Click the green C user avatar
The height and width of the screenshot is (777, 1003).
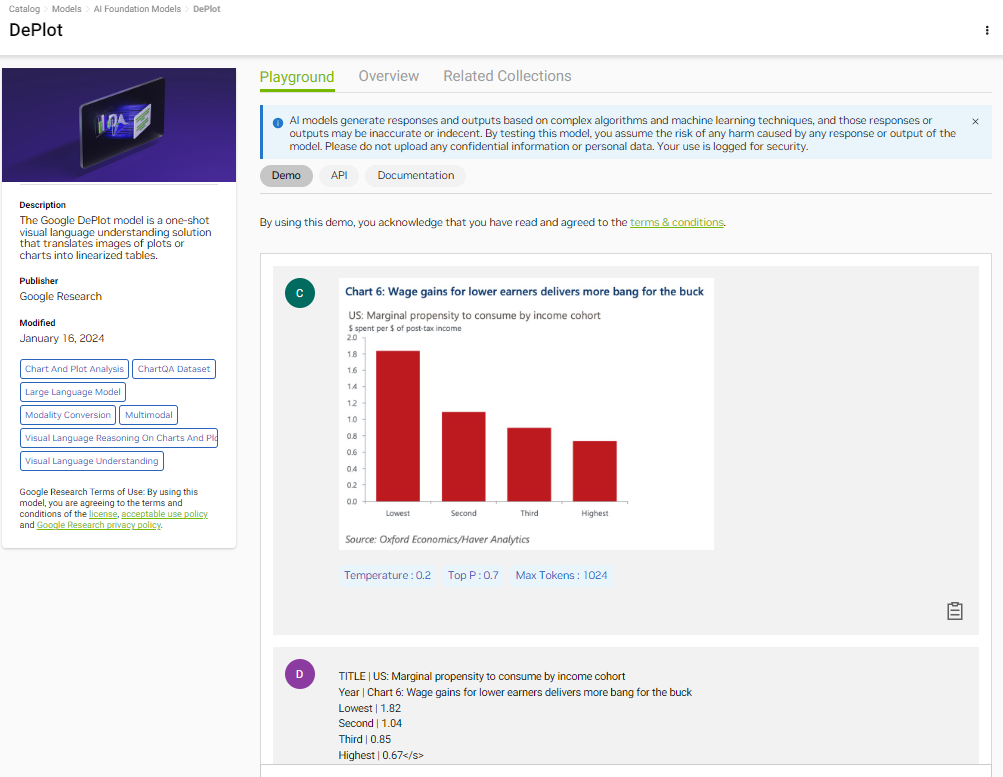300,293
